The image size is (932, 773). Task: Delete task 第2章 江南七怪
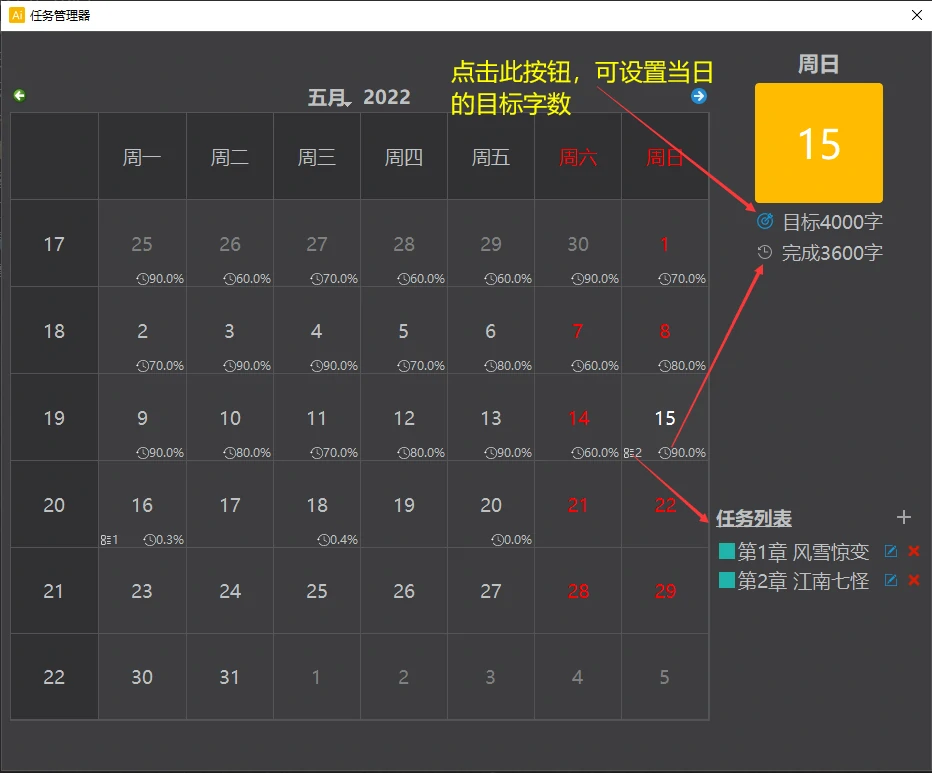(x=914, y=580)
